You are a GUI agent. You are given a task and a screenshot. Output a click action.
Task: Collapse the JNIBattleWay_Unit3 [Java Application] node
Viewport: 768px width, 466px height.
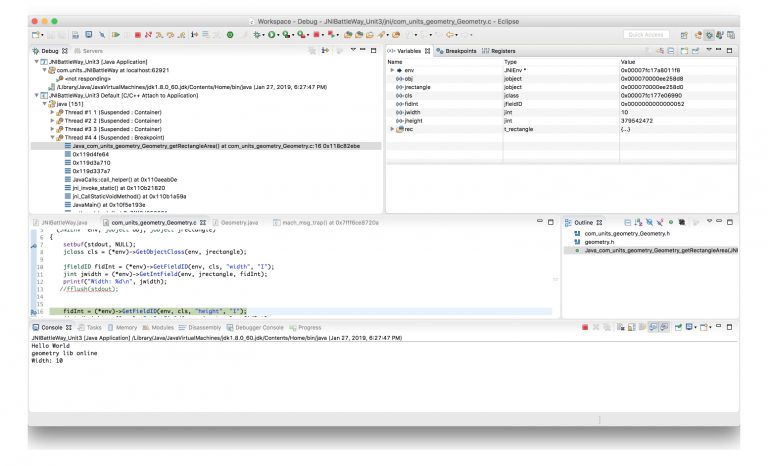coord(36,62)
